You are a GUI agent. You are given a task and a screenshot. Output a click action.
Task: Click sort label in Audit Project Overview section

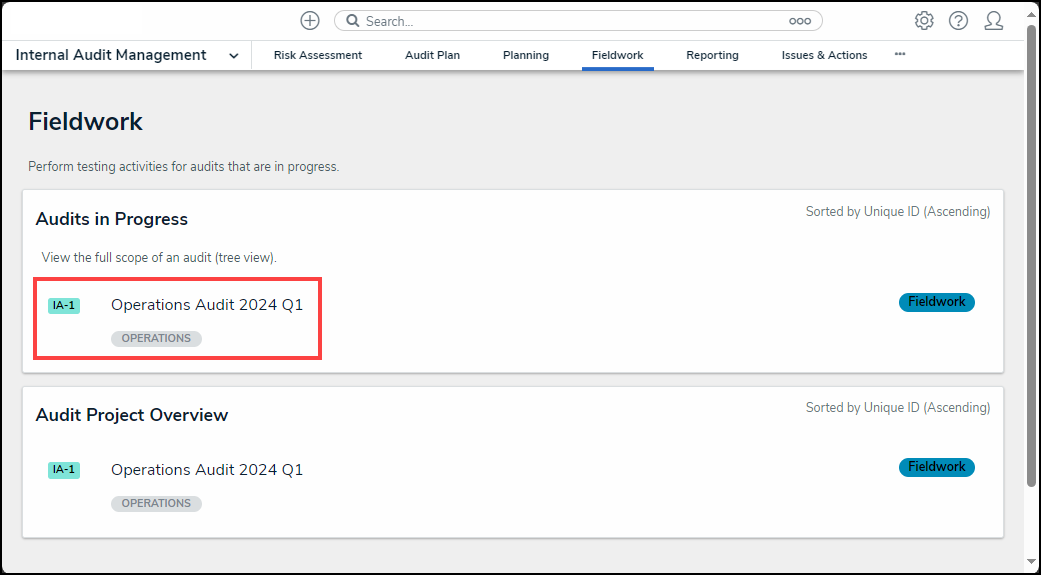(898, 407)
